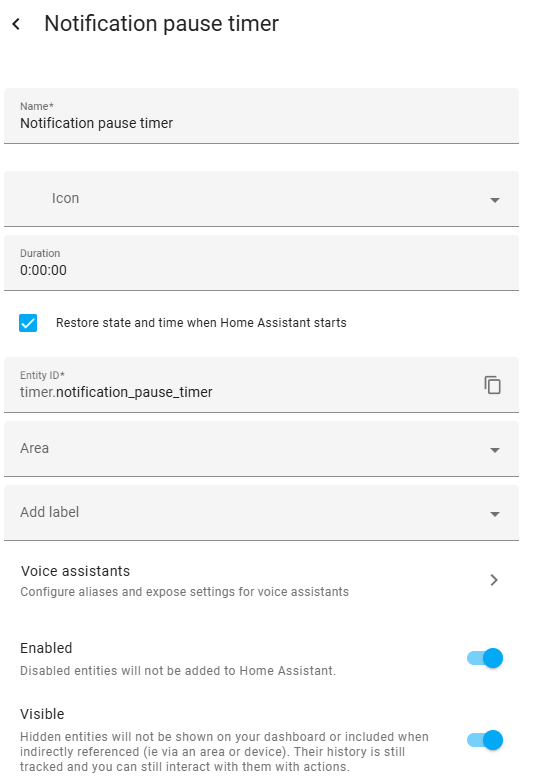Image resolution: width=541 pixels, height=784 pixels.
Task: Expand the Area selector
Action: coord(262,449)
